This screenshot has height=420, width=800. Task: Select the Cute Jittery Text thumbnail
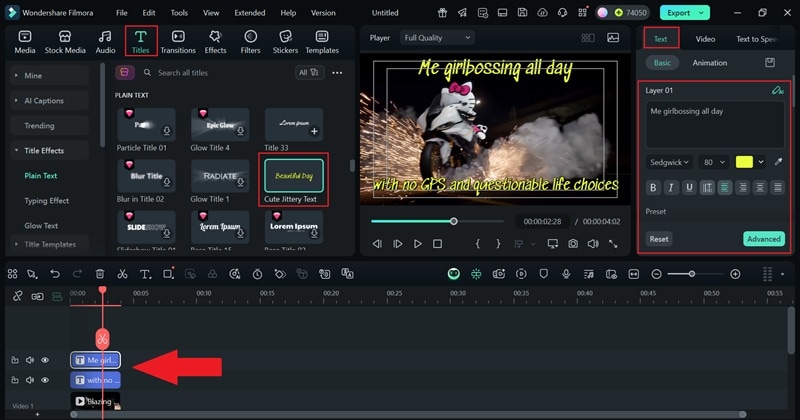click(x=294, y=176)
